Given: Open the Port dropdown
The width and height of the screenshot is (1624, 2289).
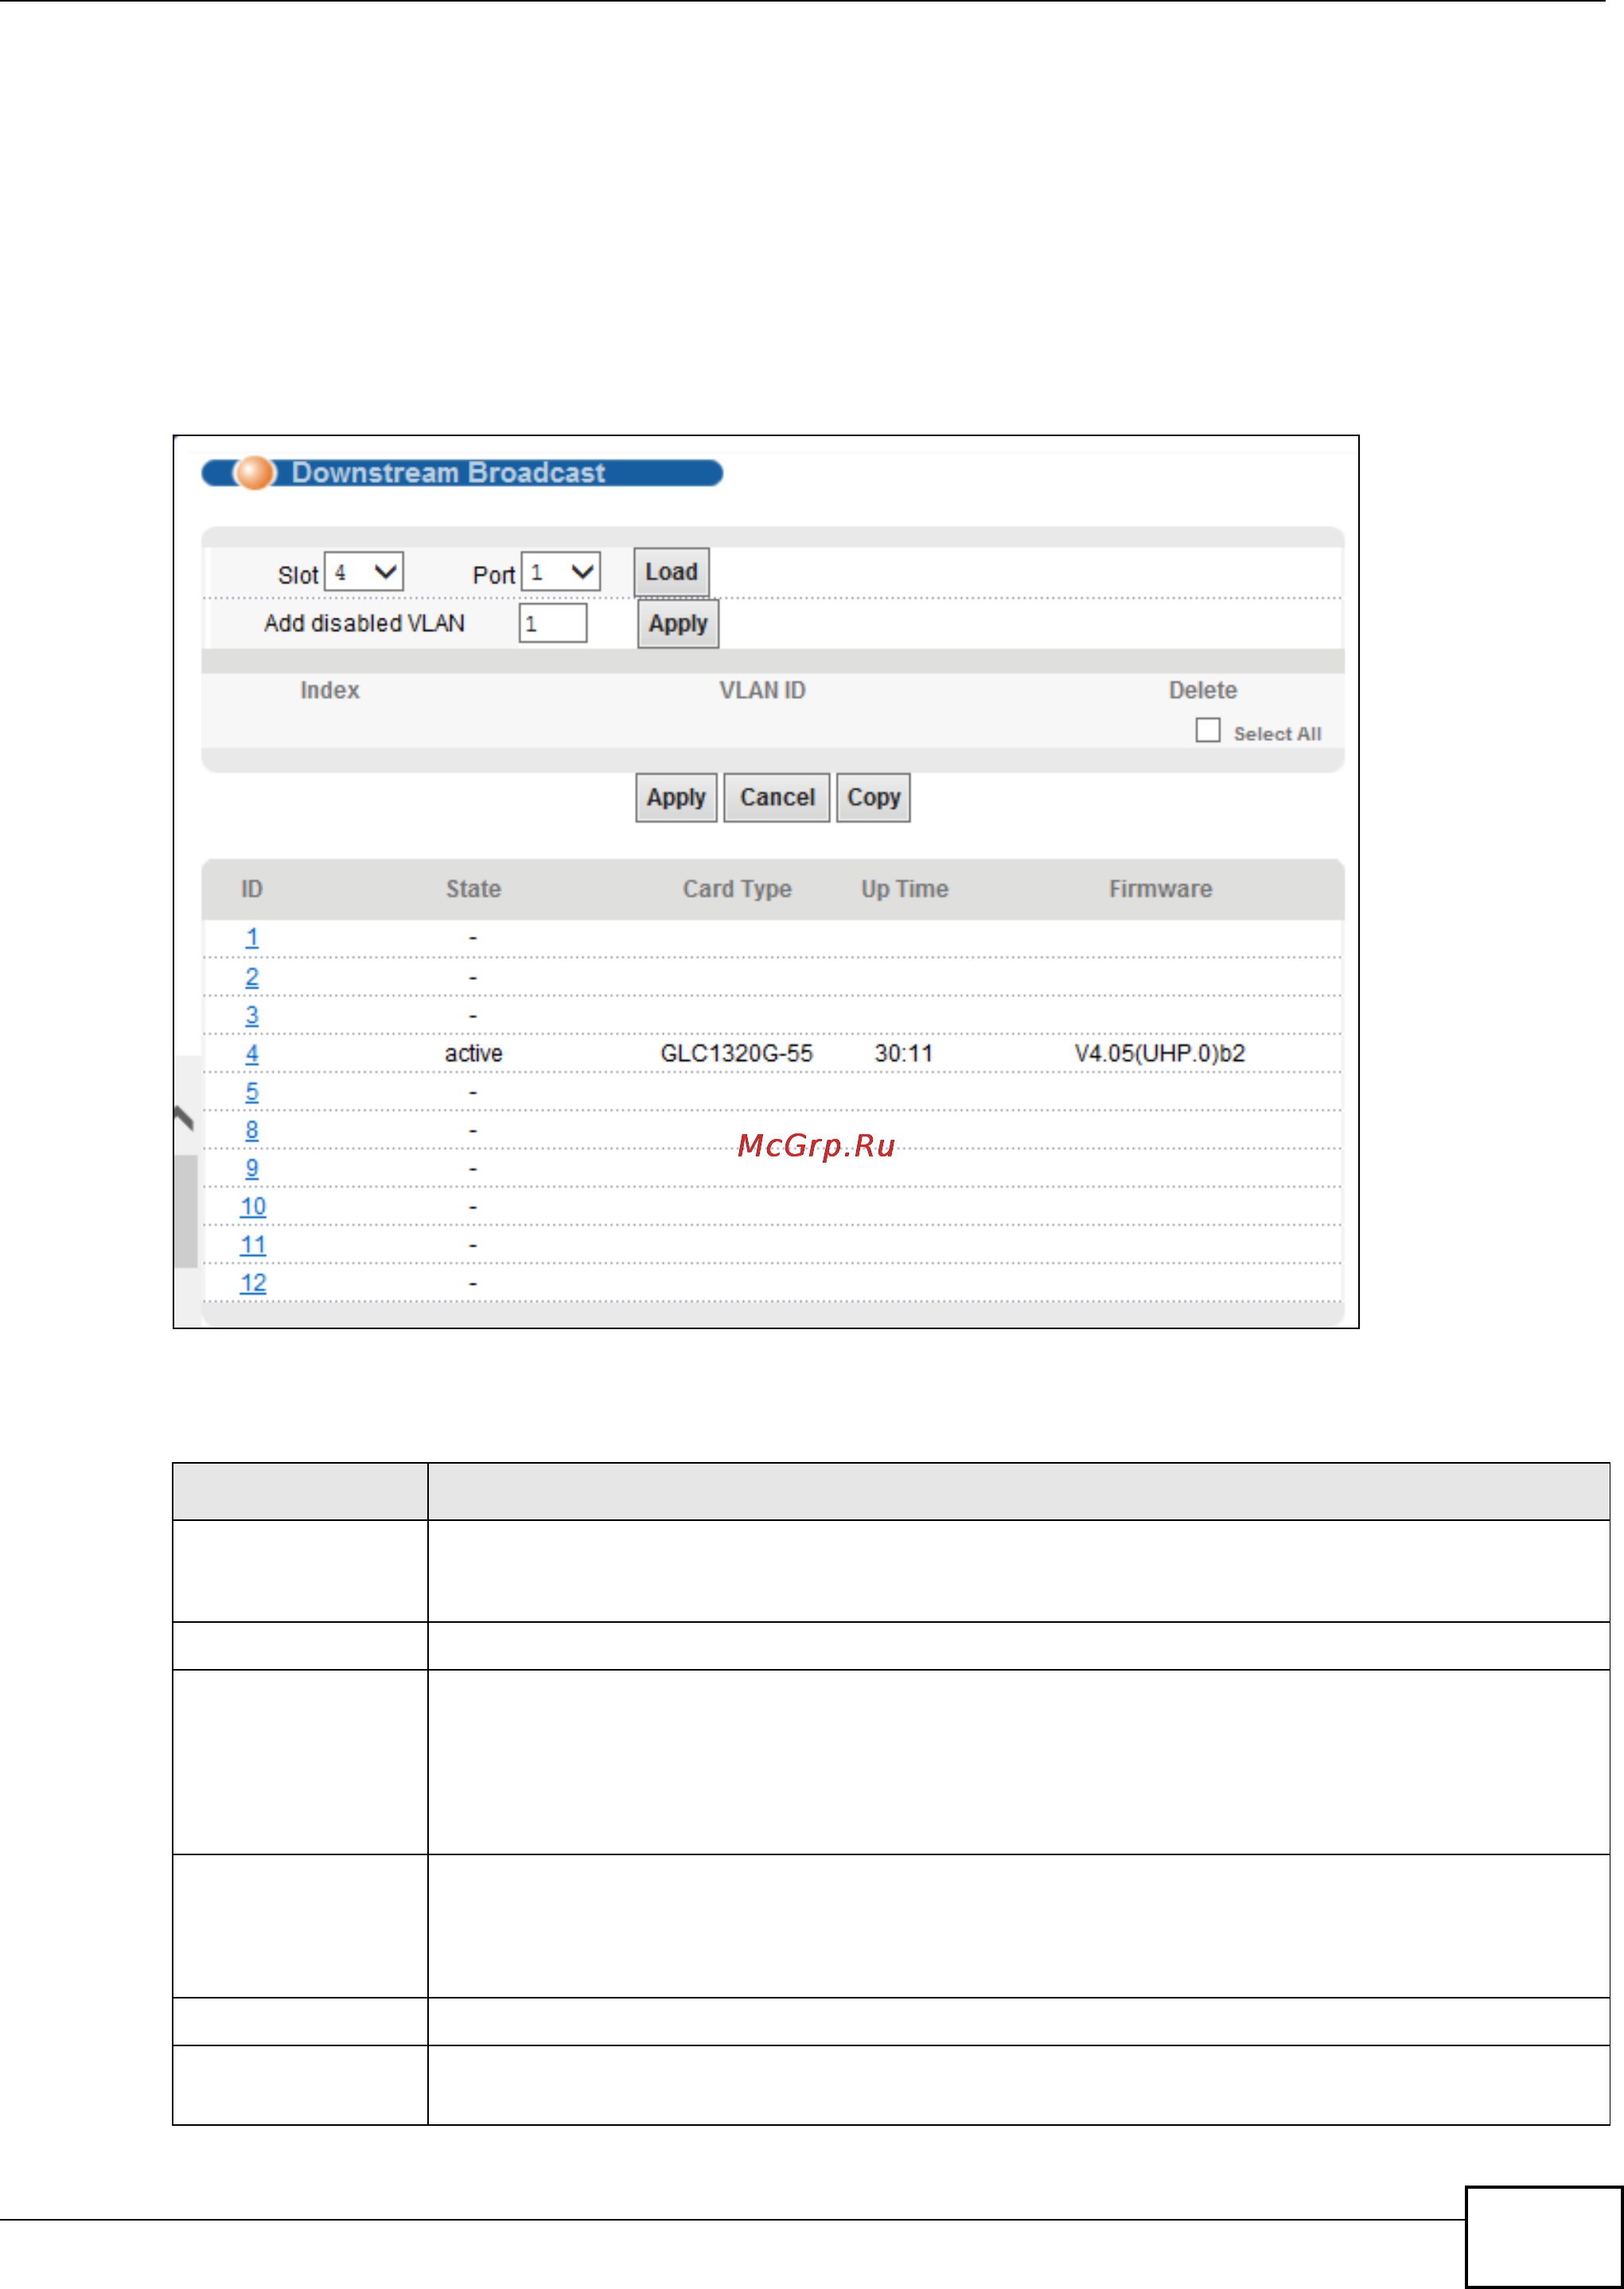Looking at the screenshot, I should coord(561,573).
